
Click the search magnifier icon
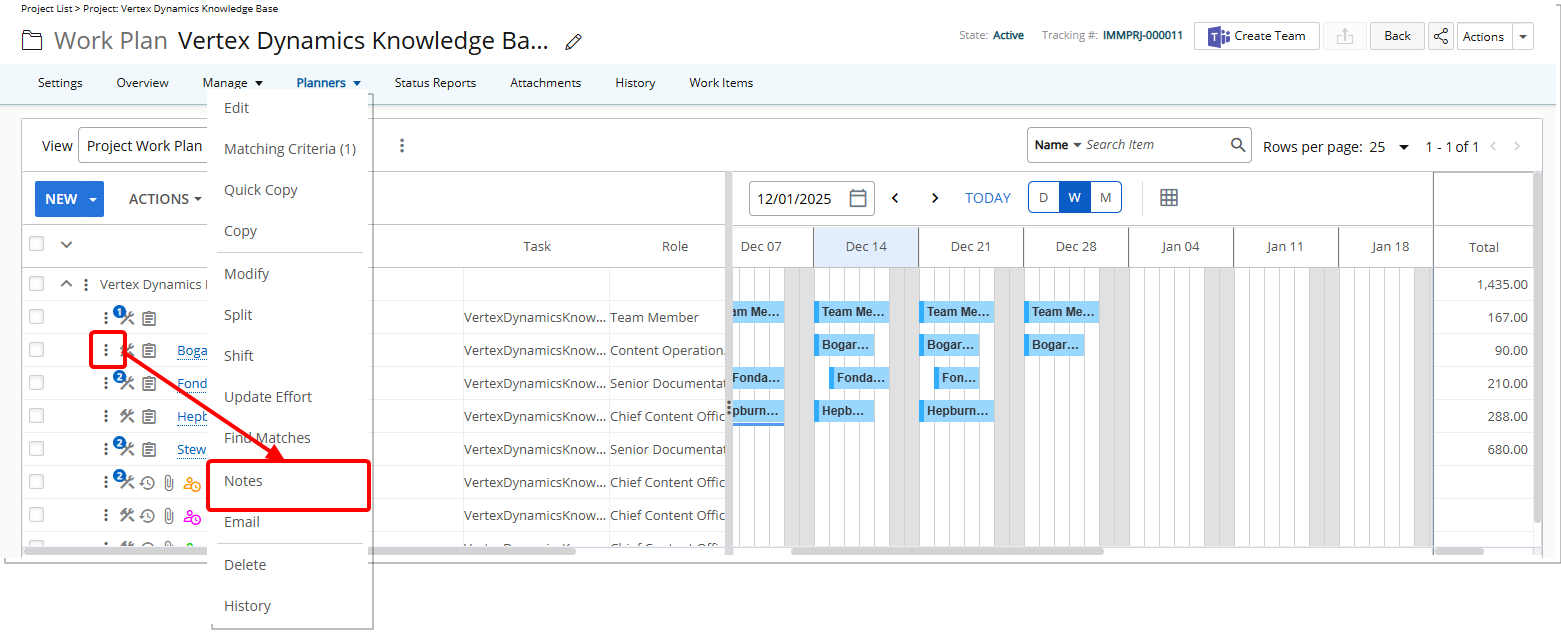(x=1238, y=145)
